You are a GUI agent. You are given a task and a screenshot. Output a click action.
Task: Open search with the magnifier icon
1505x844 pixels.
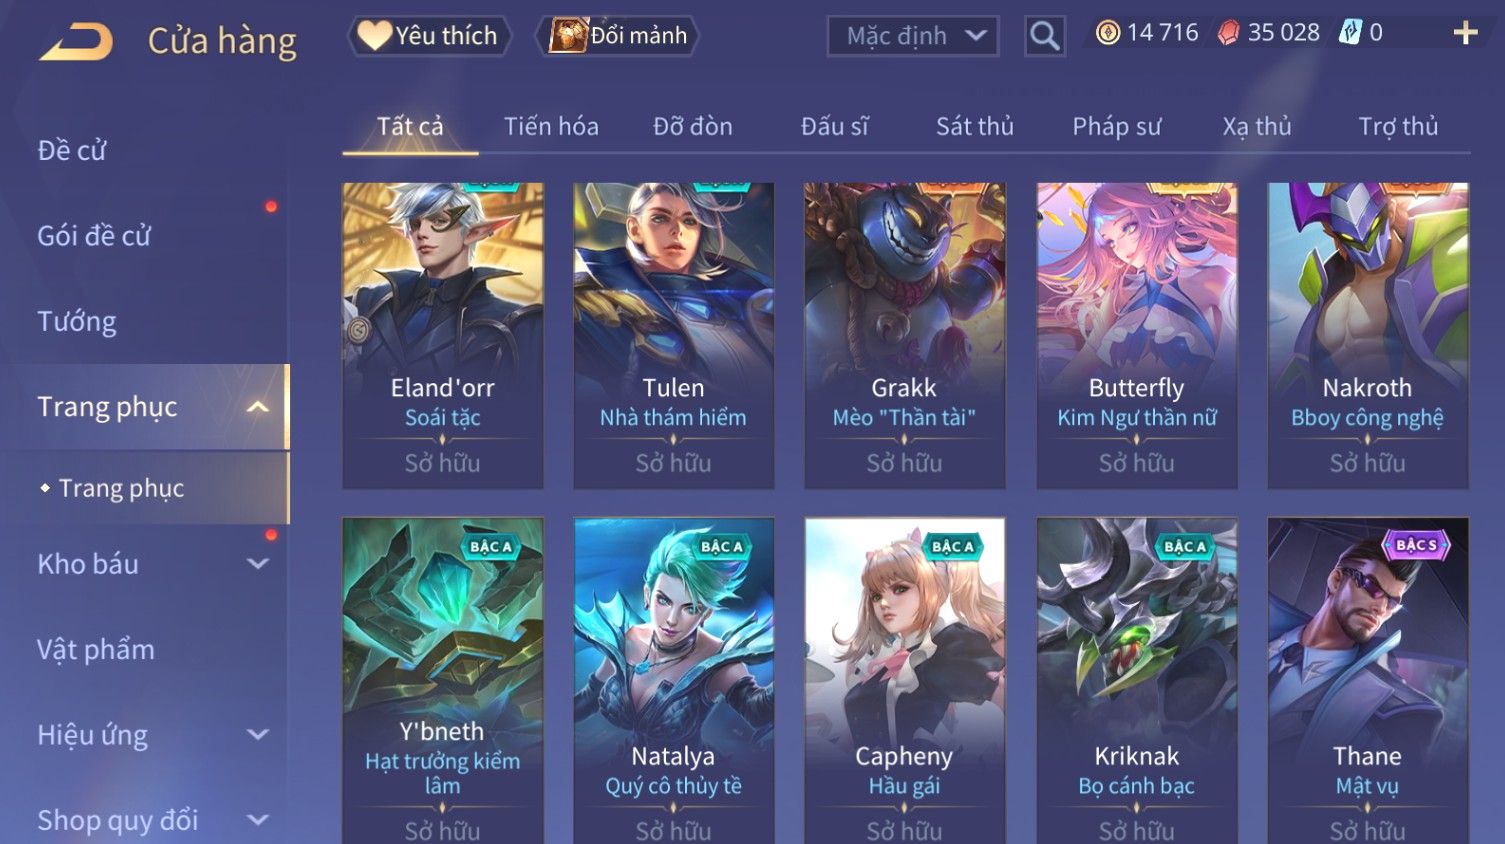click(1045, 36)
